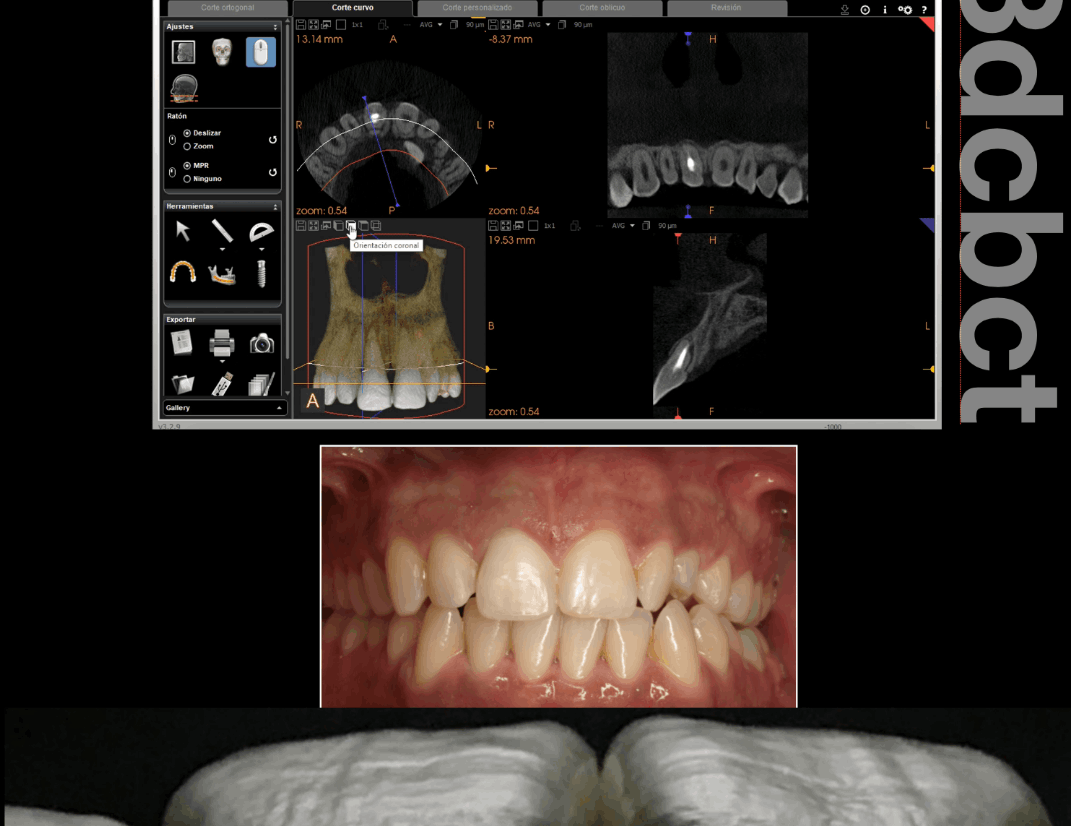Choose the protractor angle measurement tool
Image resolution: width=1071 pixels, height=826 pixels.
(x=261, y=232)
